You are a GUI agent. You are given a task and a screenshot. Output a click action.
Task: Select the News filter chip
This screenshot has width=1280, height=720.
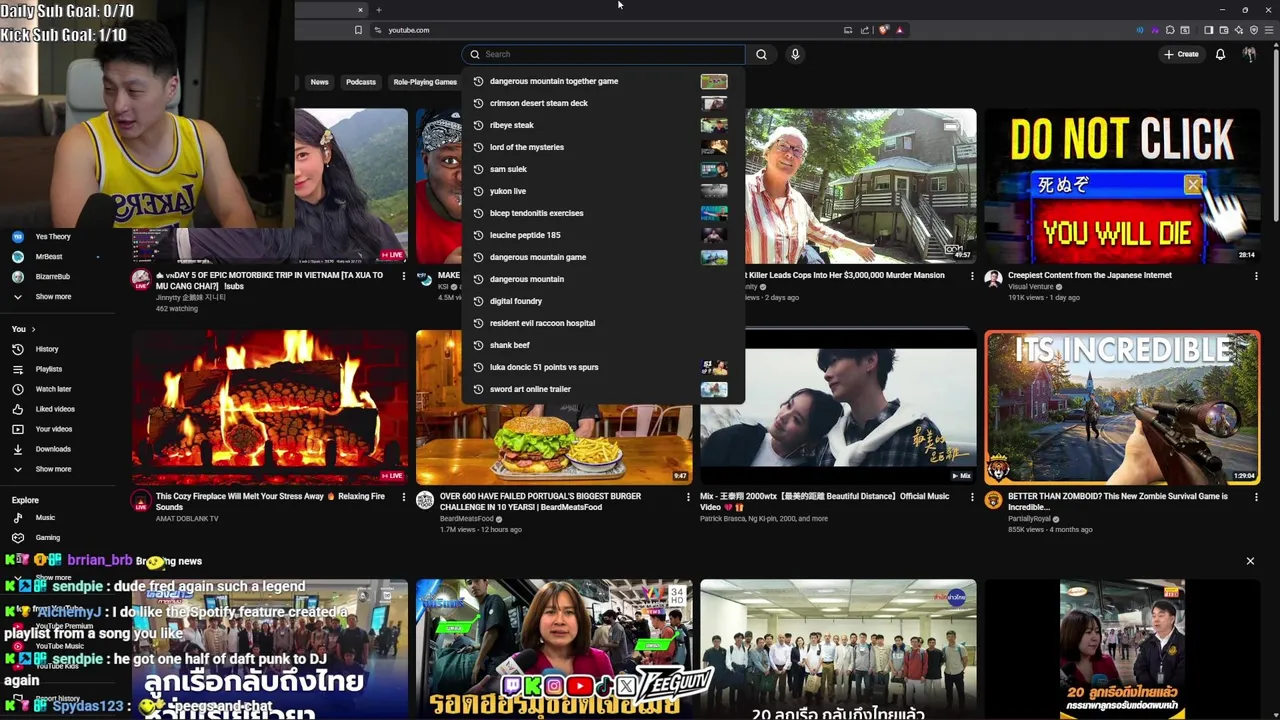(x=319, y=82)
